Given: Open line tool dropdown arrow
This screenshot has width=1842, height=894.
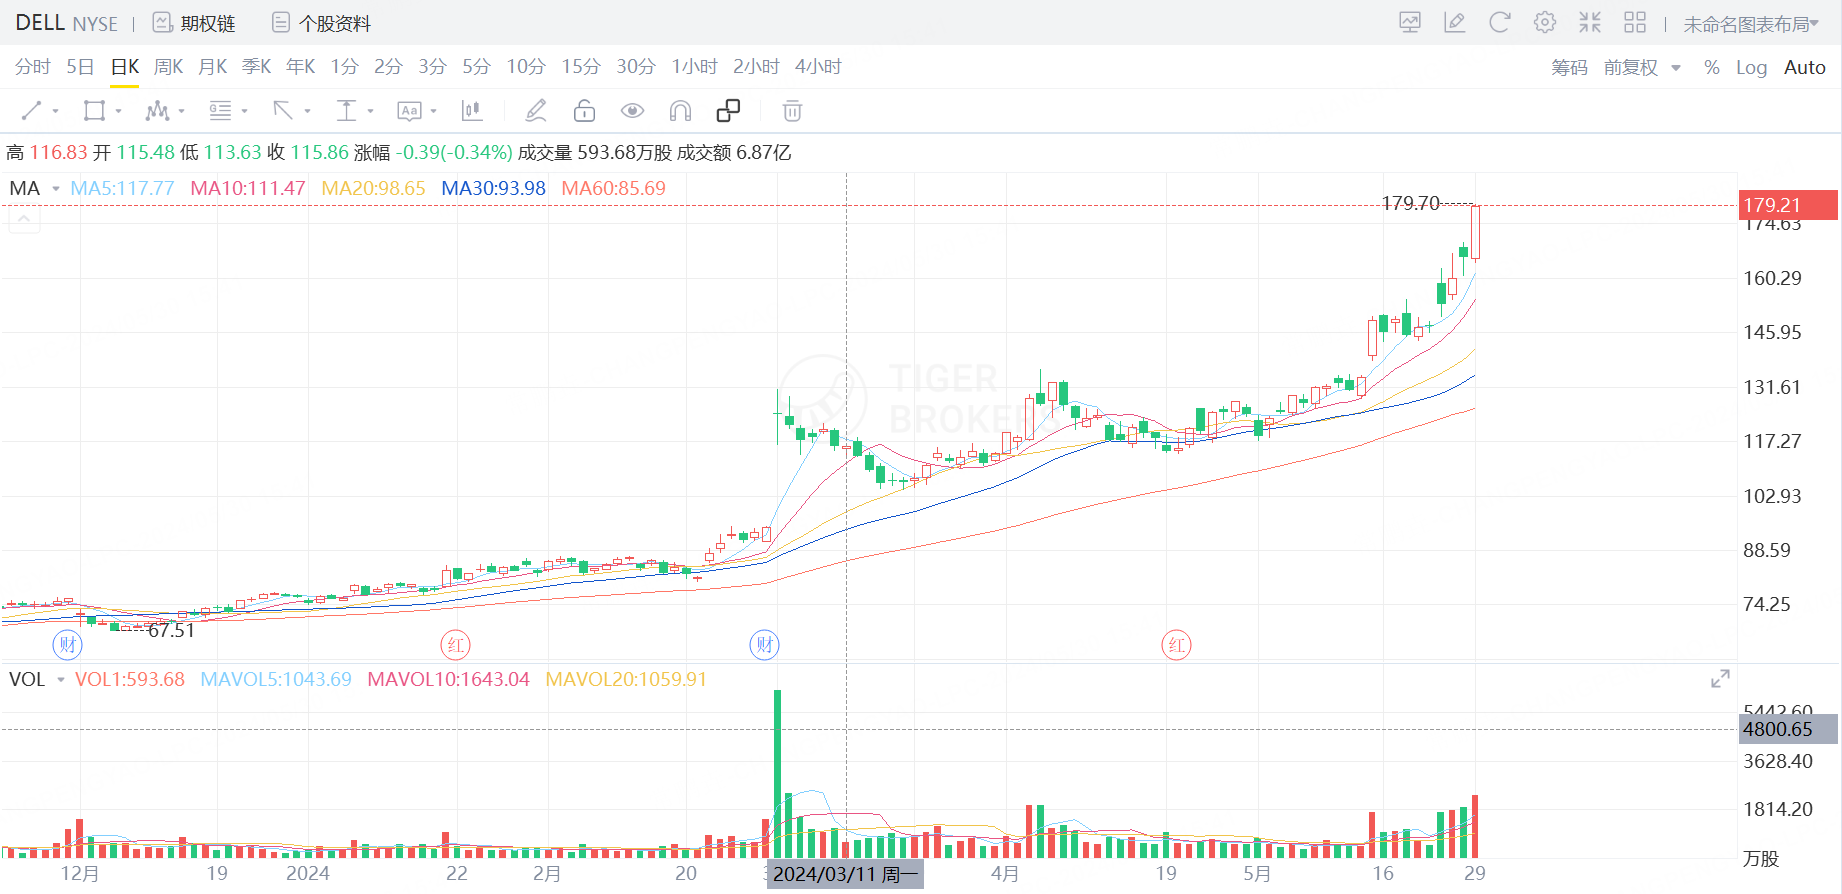Looking at the screenshot, I should [x=55, y=112].
